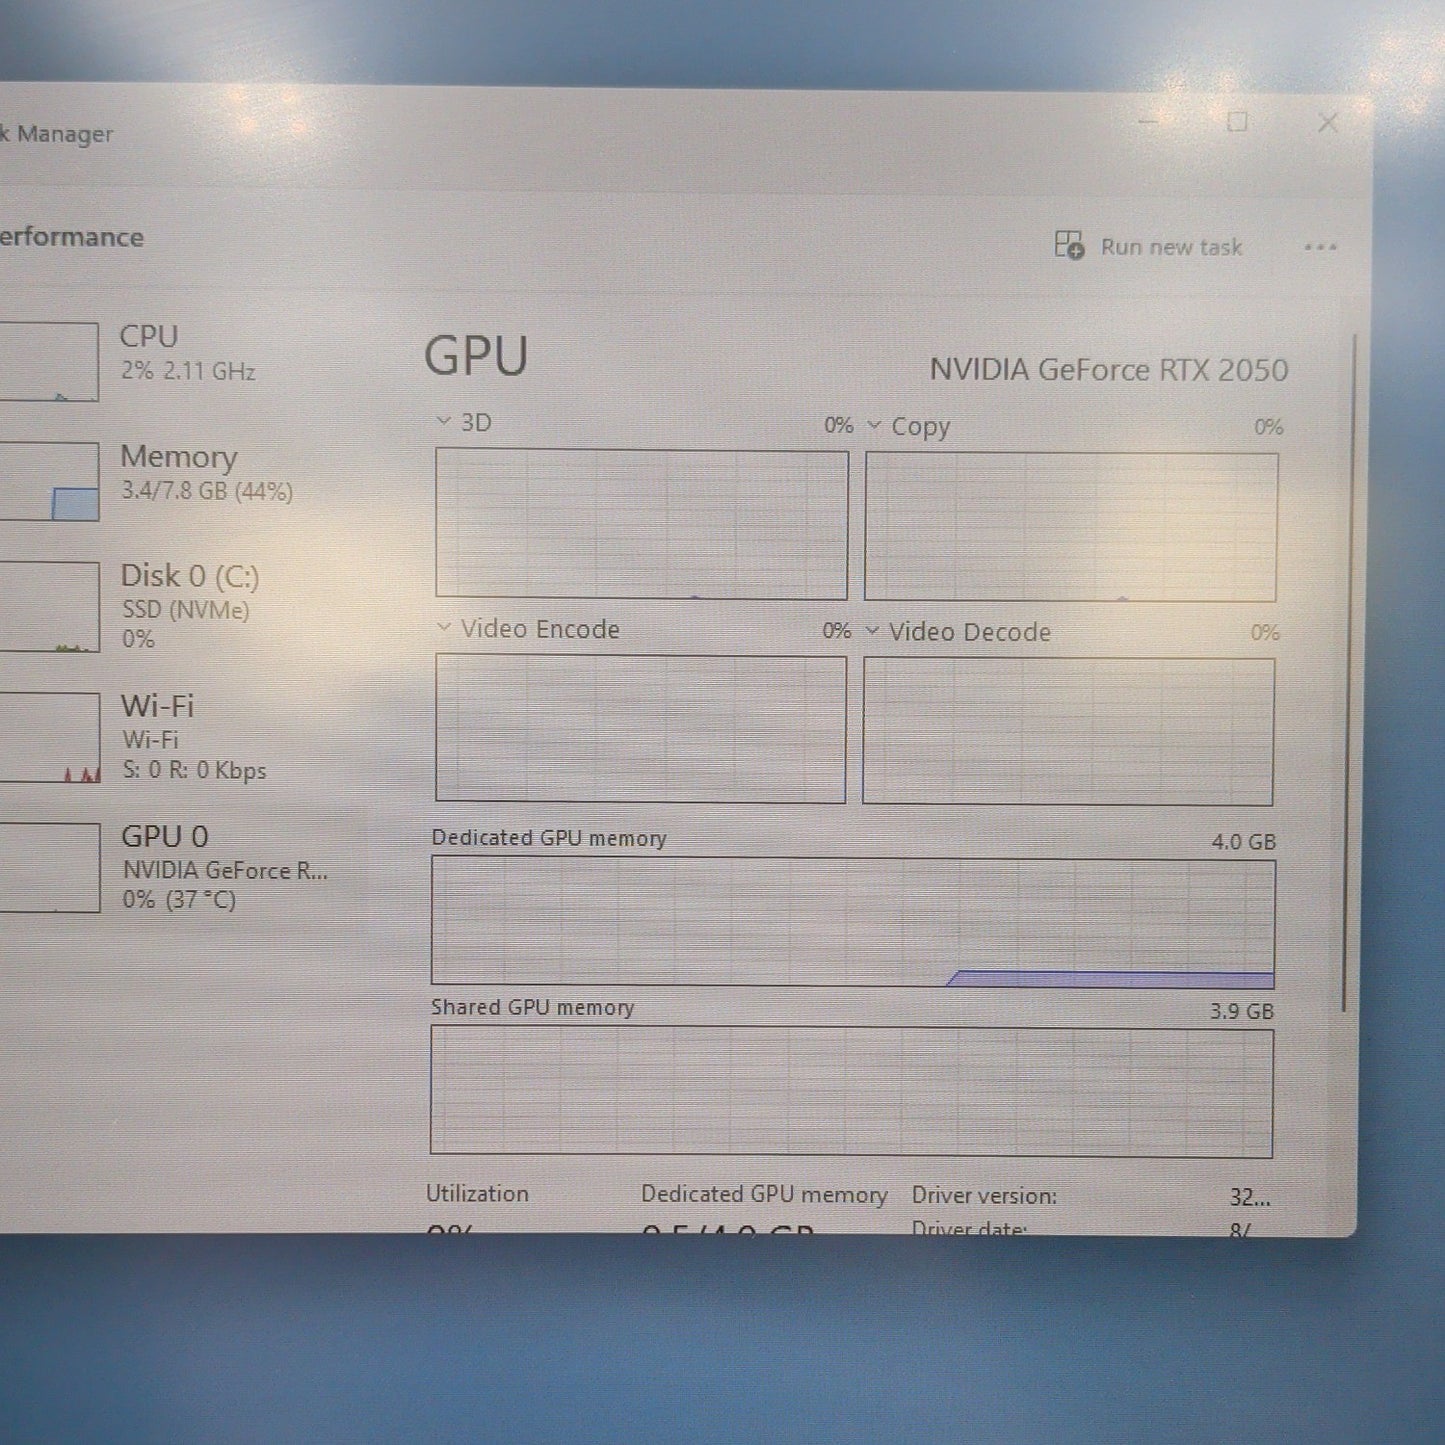This screenshot has height=1445, width=1445.
Task: Click the 3D utilization graph
Action: pos(641,524)
